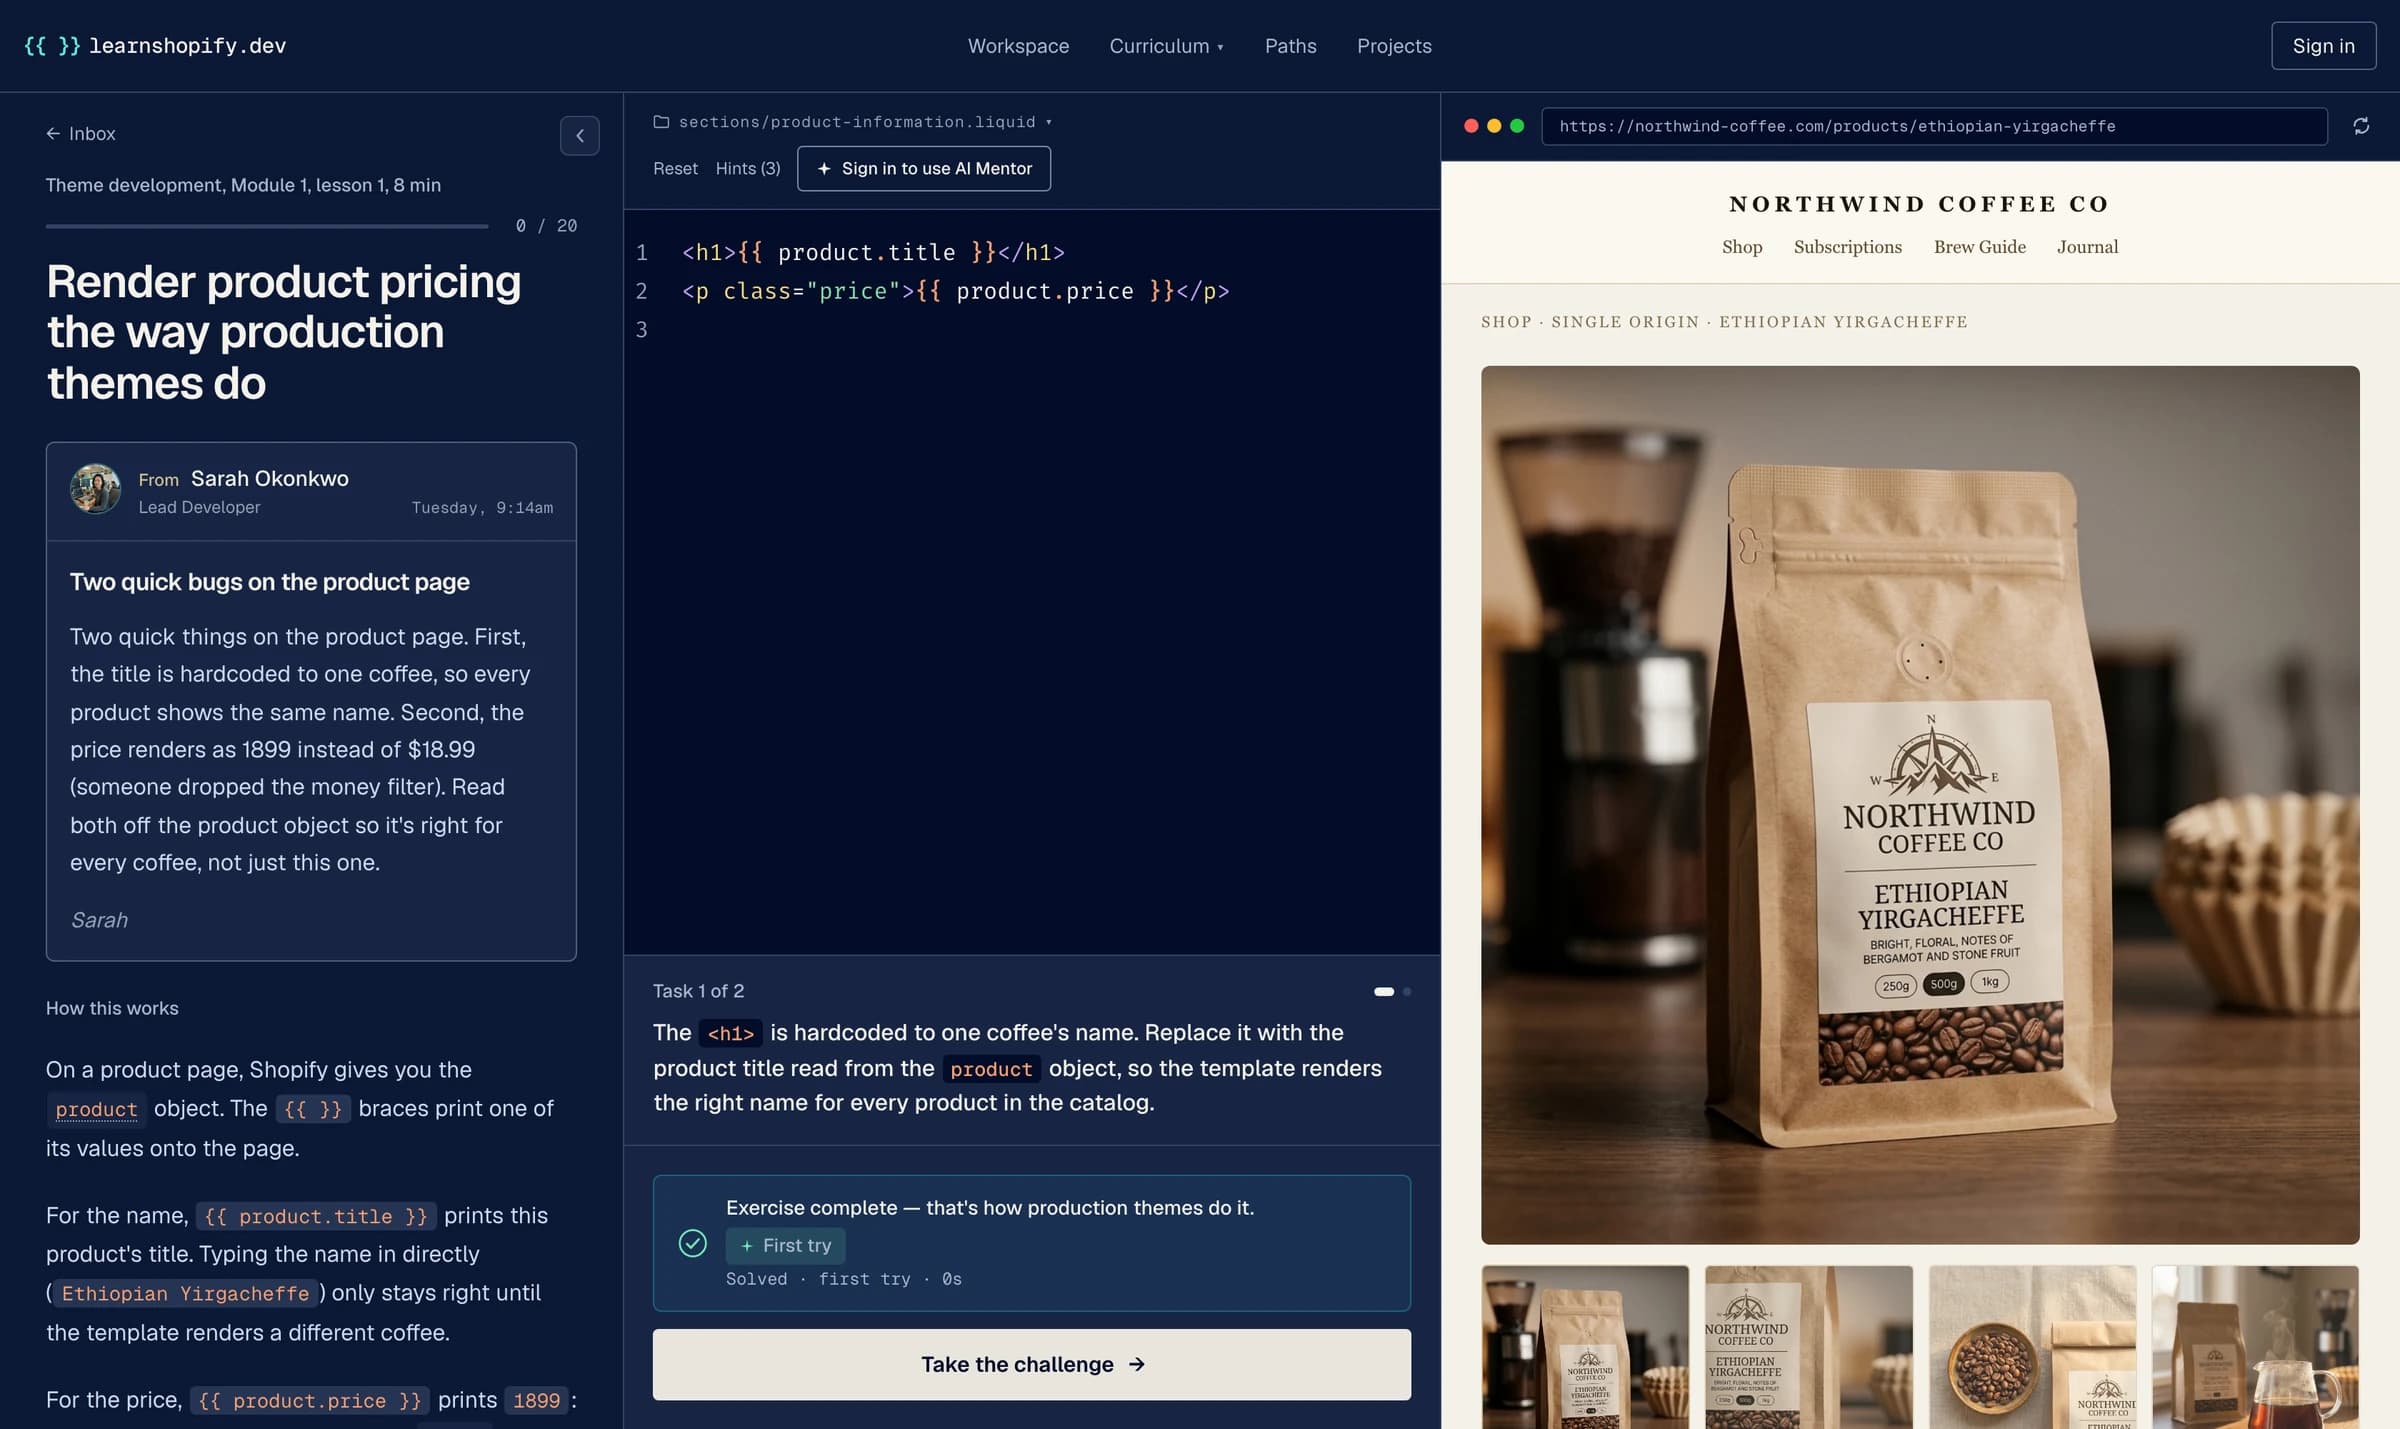Click the 1899 inline code value
Viewport: 2400px width, 1429px height.
click(x=536, y=1400)
